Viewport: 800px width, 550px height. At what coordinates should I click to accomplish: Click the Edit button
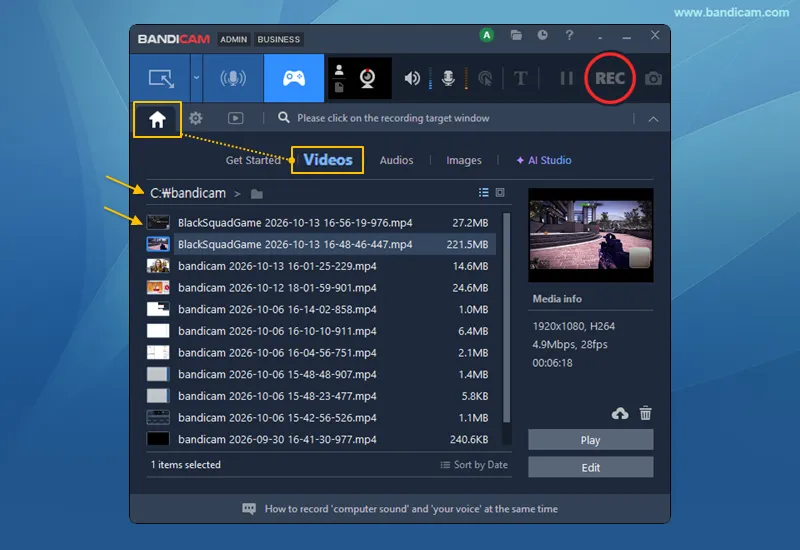click(590, 467)
